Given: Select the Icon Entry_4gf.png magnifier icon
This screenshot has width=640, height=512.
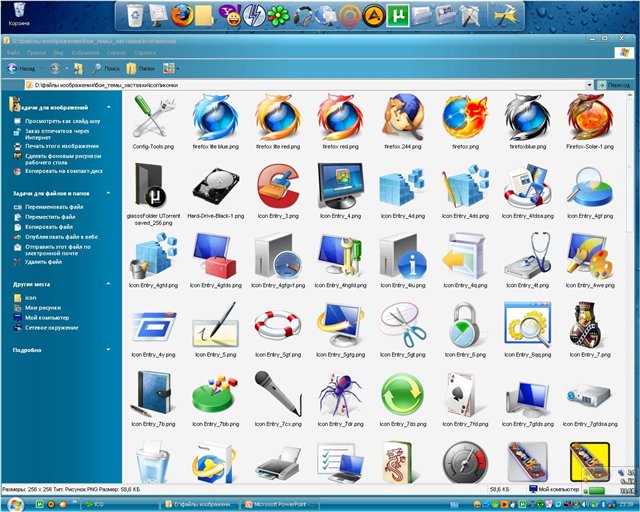Looking at the screenshot, I should click(590, 187).
